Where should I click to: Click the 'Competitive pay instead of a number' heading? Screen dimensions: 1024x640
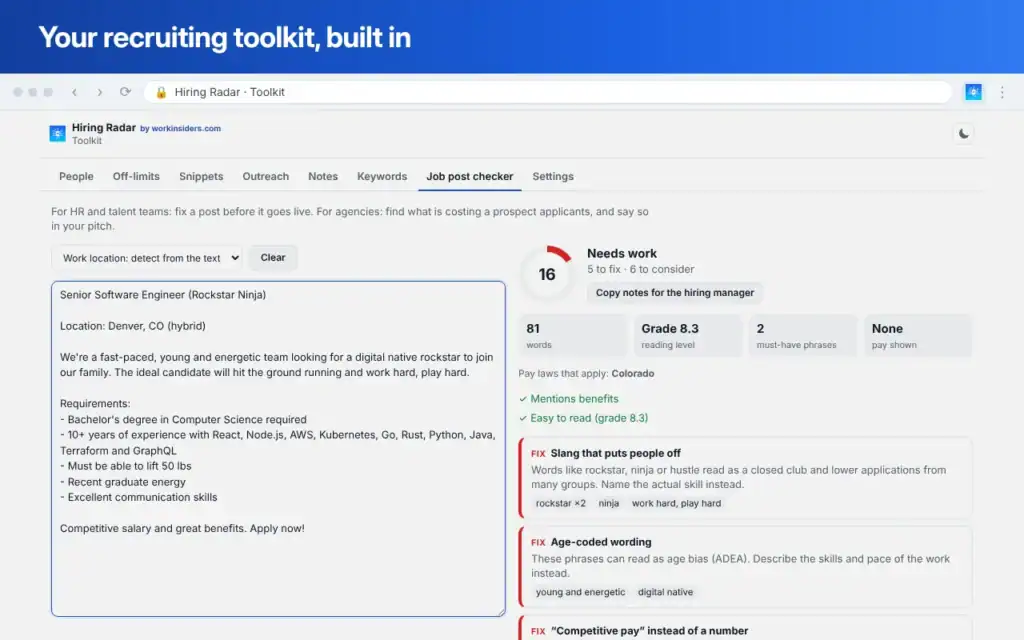(649, 631)
